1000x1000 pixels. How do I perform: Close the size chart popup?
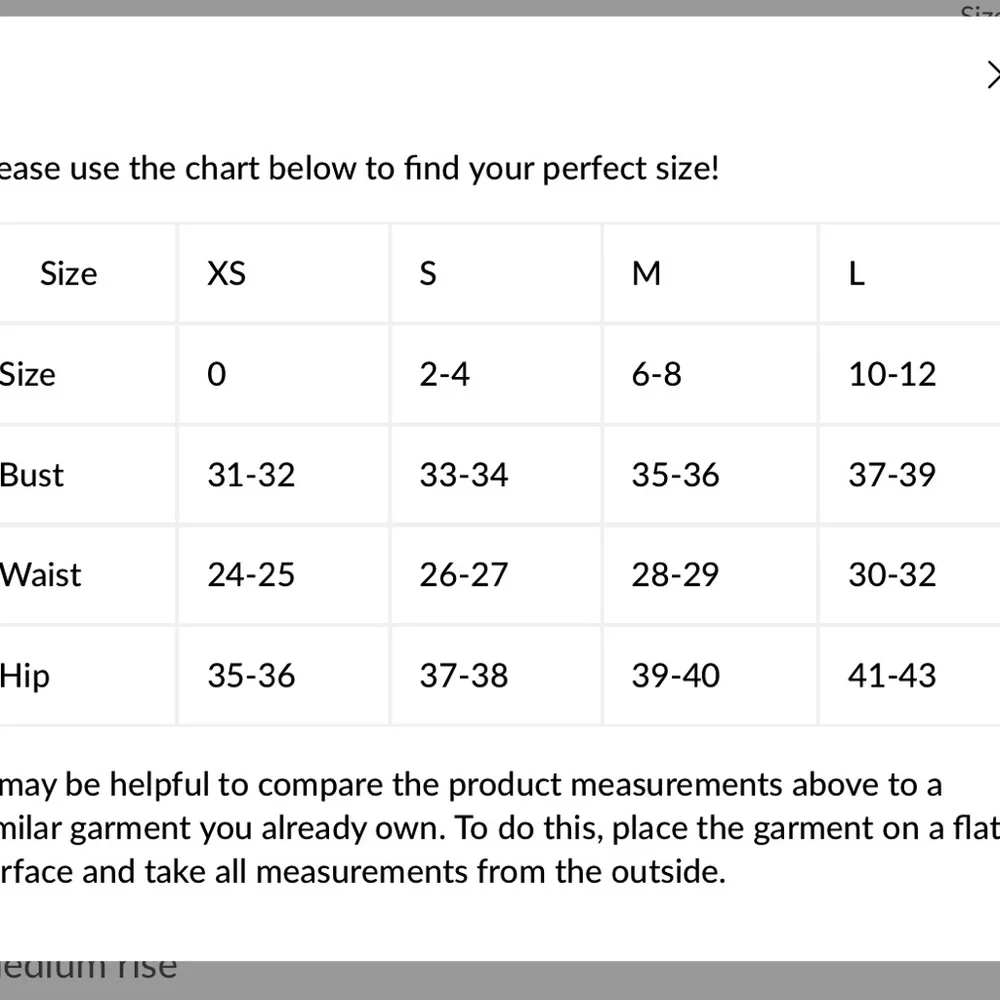993,75
